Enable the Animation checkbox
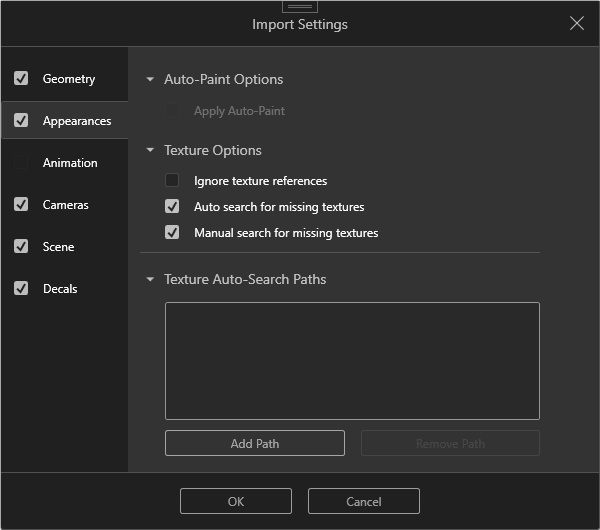This screenshot has height=530, width=600. click(x=21, y=163)
